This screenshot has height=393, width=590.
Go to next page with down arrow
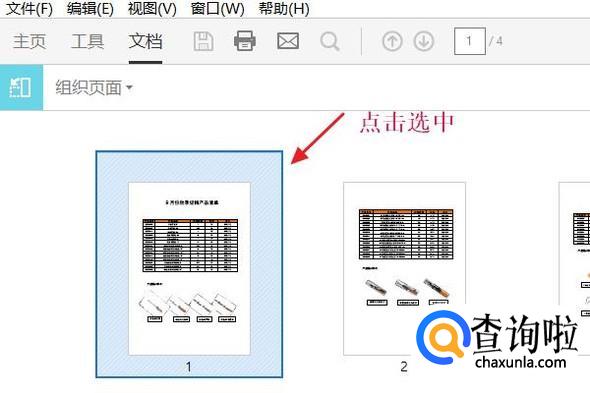point(424,41)
